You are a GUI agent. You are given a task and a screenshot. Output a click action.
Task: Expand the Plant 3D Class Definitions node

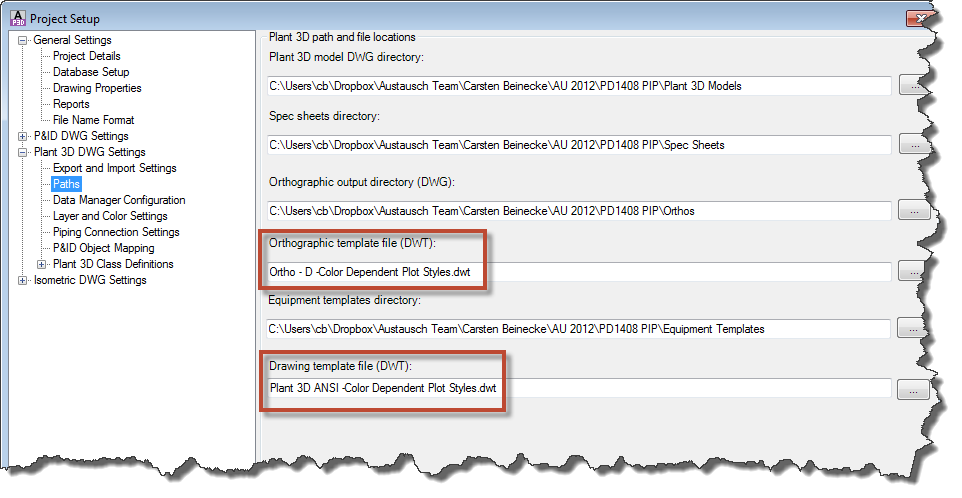42,264
